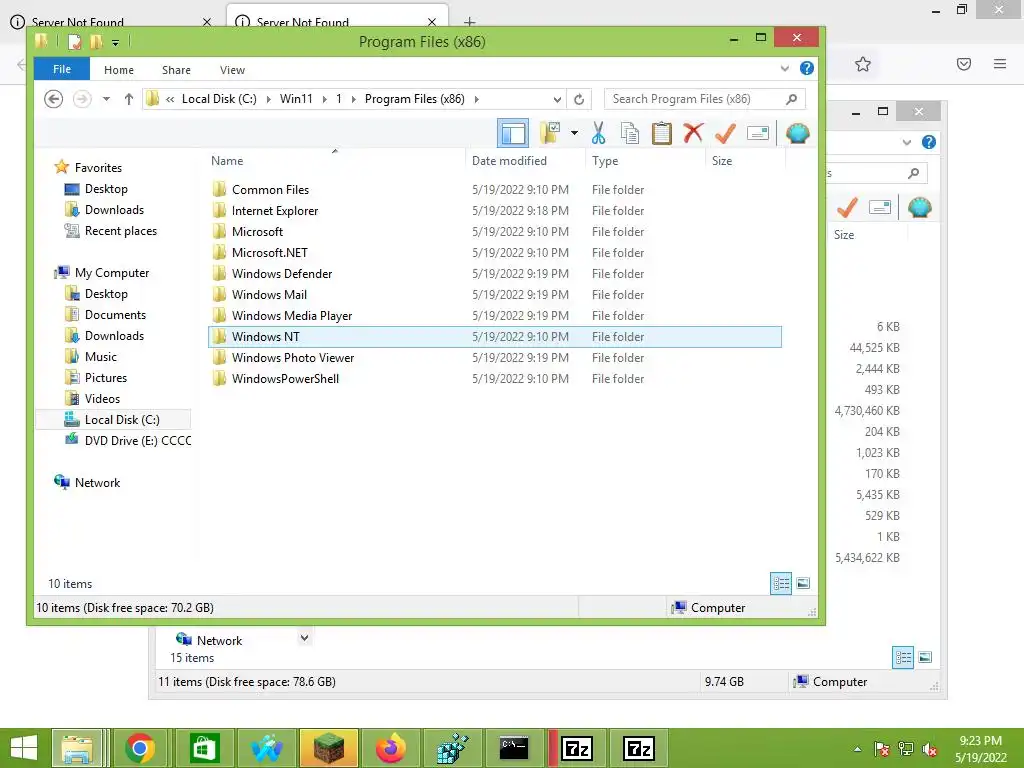Expand the chevron after Win11 in path
This screenshot has width=1024, height=768.
[325, 99]
